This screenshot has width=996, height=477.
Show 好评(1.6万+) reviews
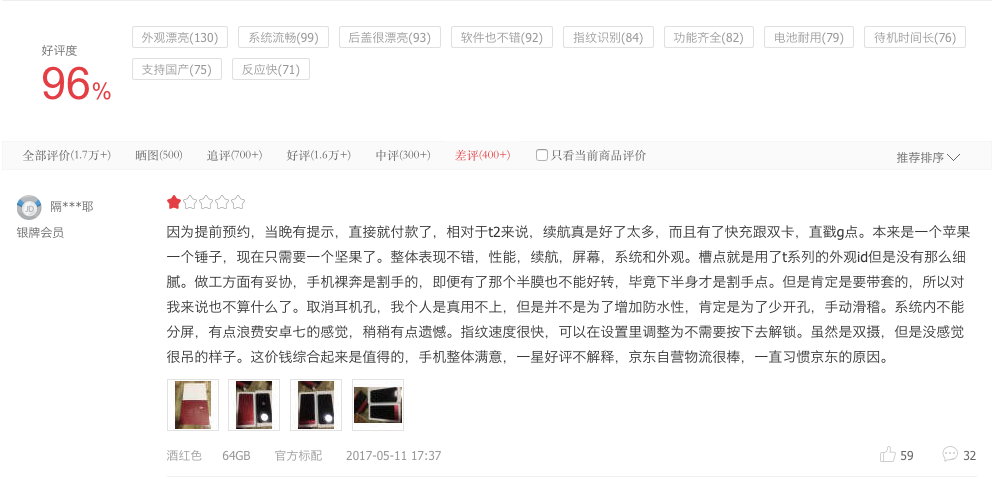click(318, 155)
